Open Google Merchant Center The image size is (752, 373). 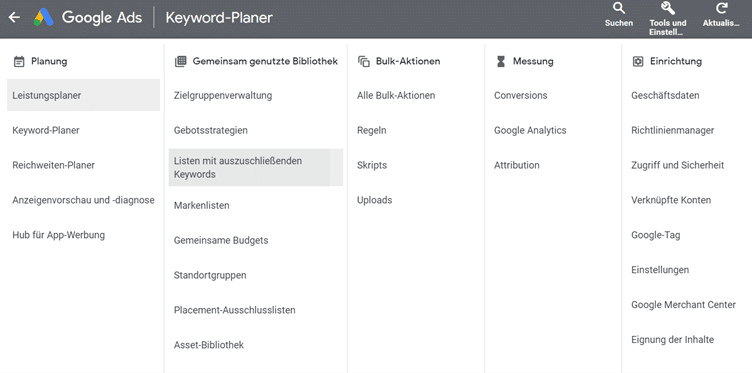(683, 304)
